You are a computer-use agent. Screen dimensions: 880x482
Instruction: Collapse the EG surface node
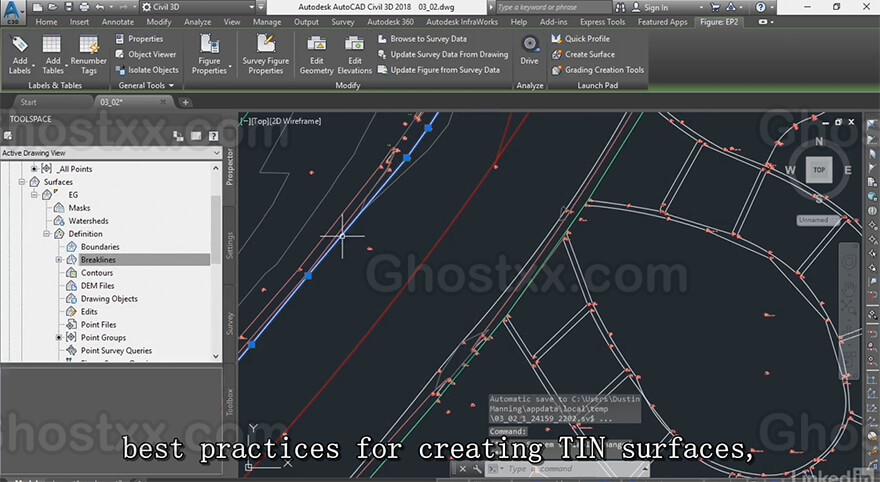[x=34, y=195]
